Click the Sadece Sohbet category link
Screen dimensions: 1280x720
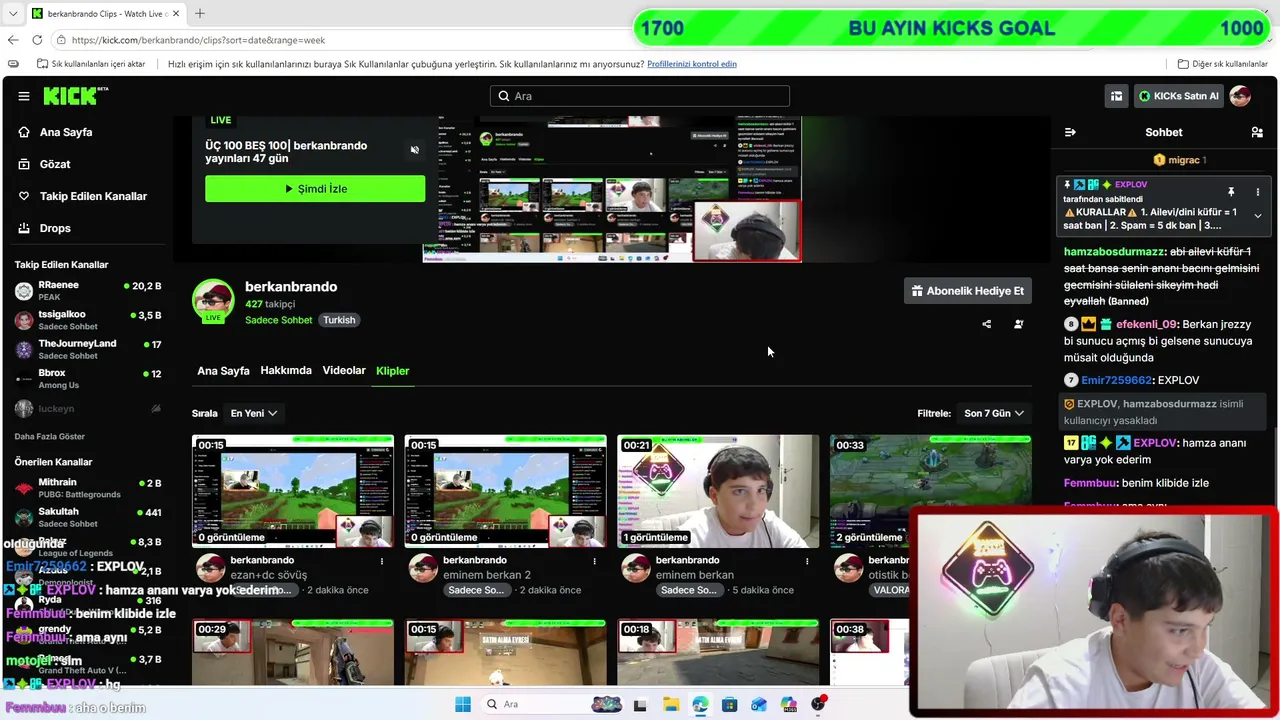point(279,320)
